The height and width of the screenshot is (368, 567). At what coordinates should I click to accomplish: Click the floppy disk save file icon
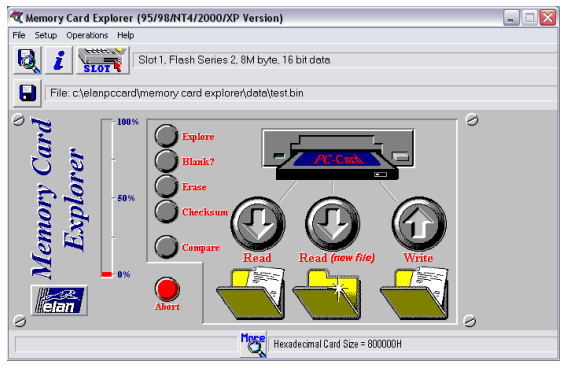[x=27, y=93]
